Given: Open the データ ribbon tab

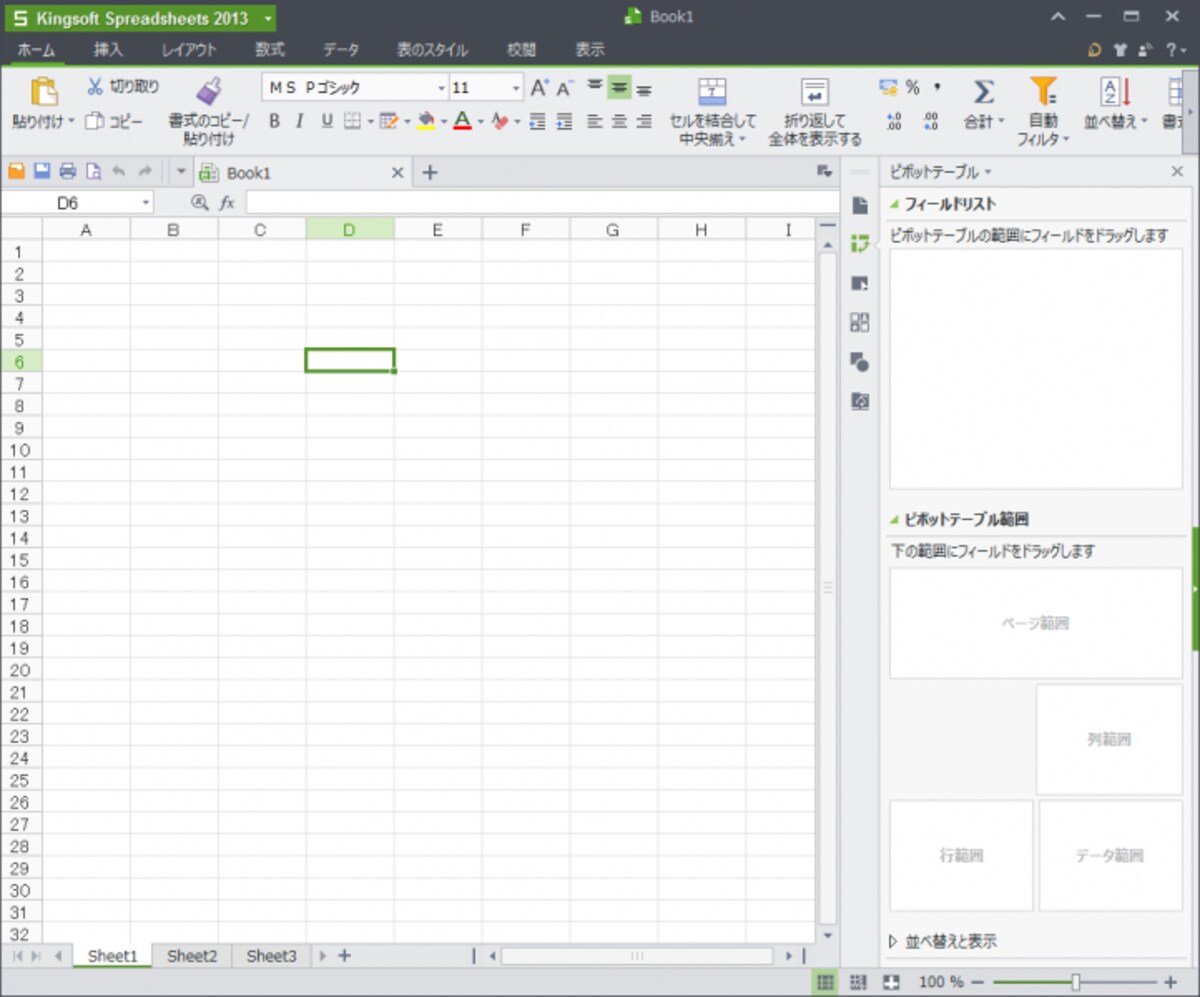Looking at the screenshot, I should pyautogui.click(x=341, y=49).
